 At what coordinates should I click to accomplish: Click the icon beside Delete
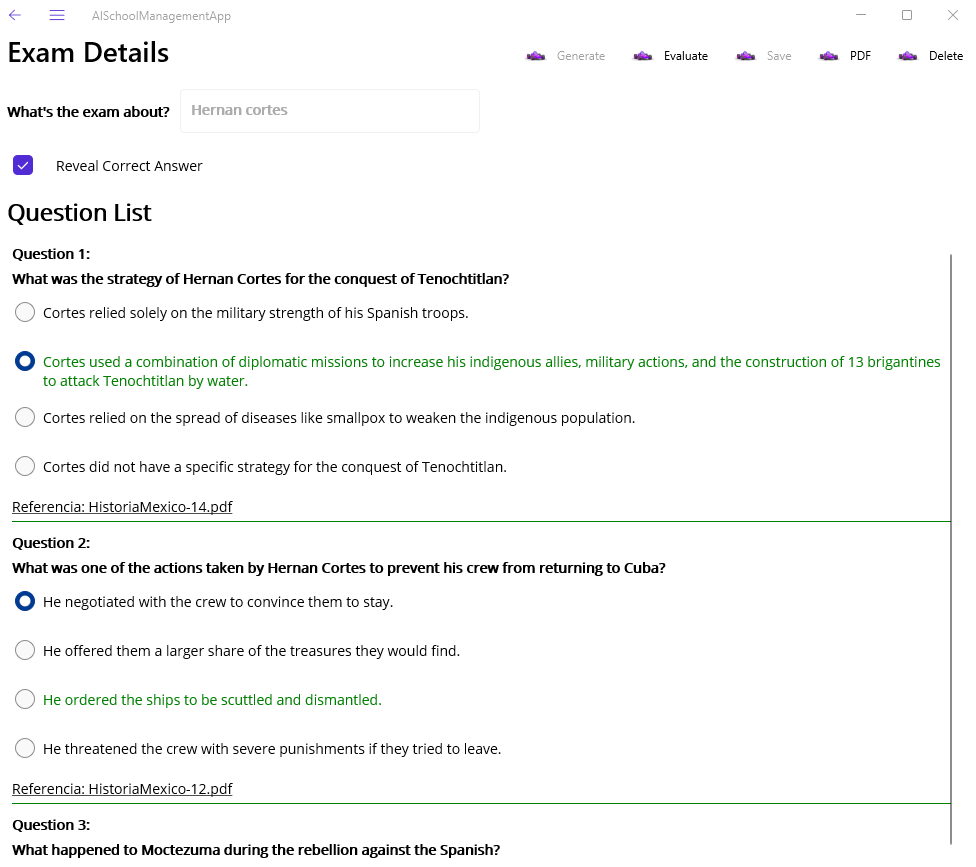pyautogui.click(x=908, y=56)
